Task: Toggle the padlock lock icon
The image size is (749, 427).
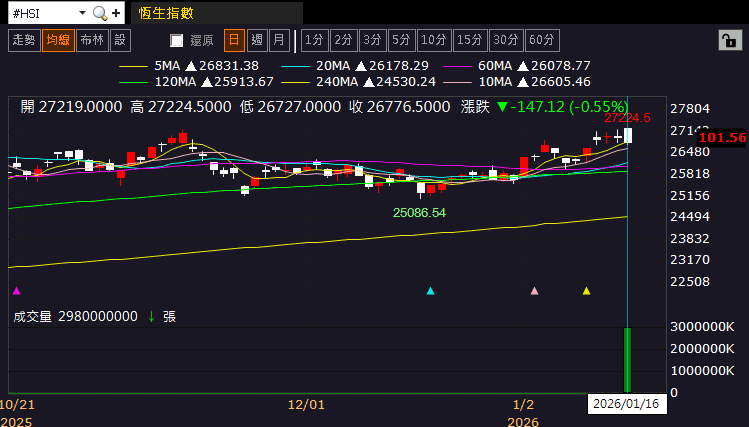Action: pos(730,41)
